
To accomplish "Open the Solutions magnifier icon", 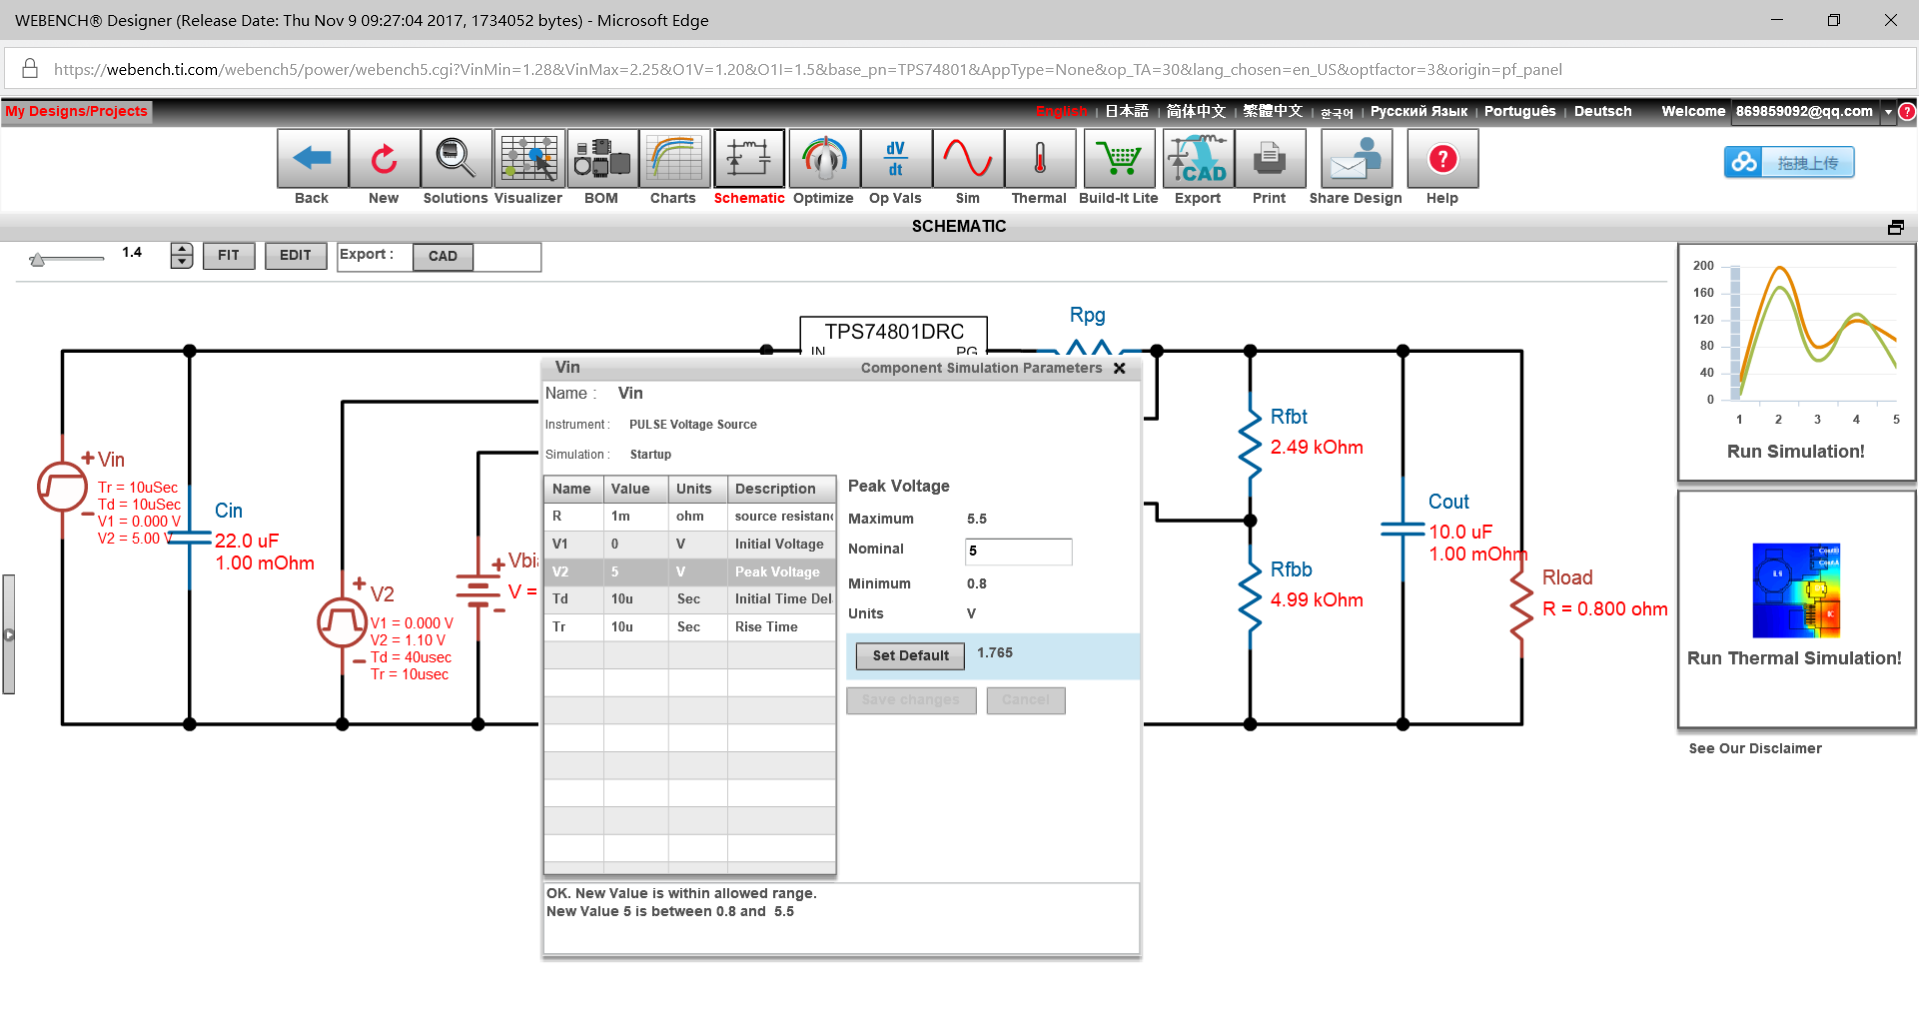I will pos(456,159).
